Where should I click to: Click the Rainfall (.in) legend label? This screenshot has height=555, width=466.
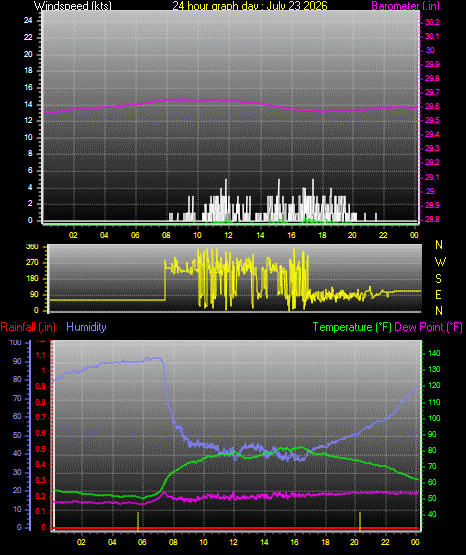[x=28, y=327]
